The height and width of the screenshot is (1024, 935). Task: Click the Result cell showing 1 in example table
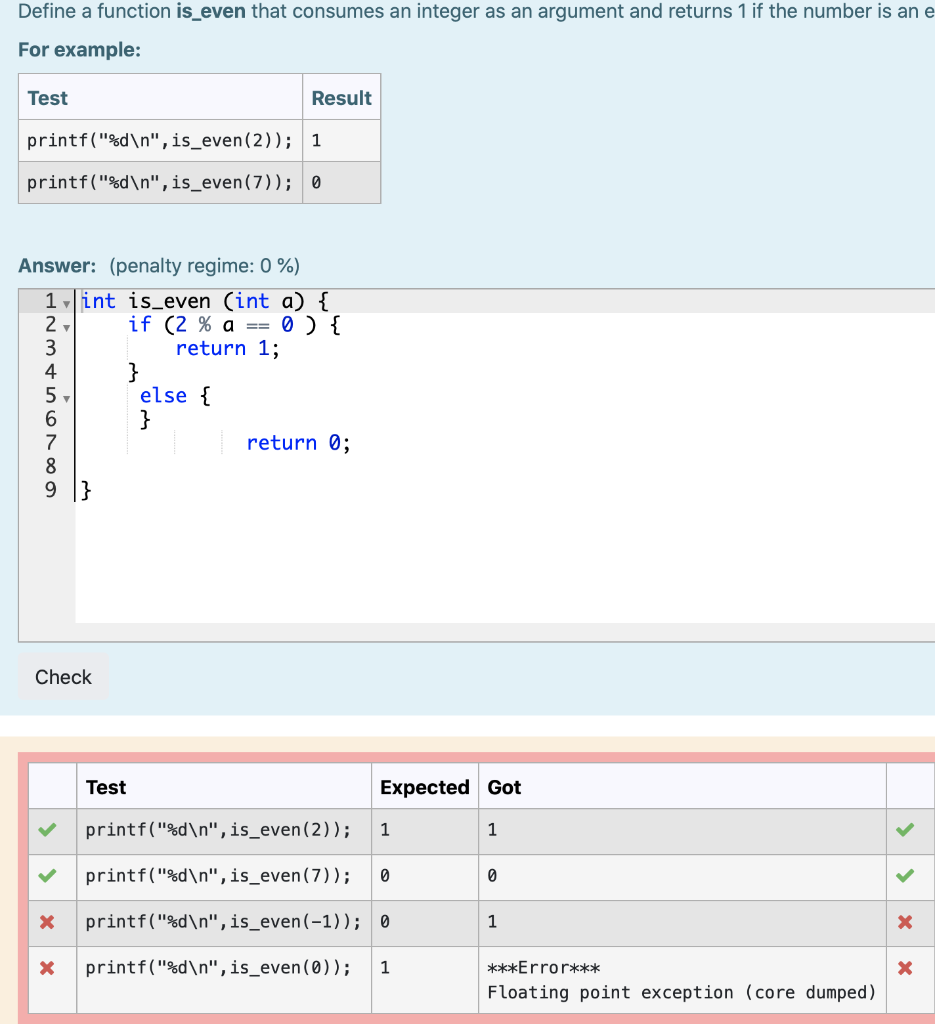point(318,140)
